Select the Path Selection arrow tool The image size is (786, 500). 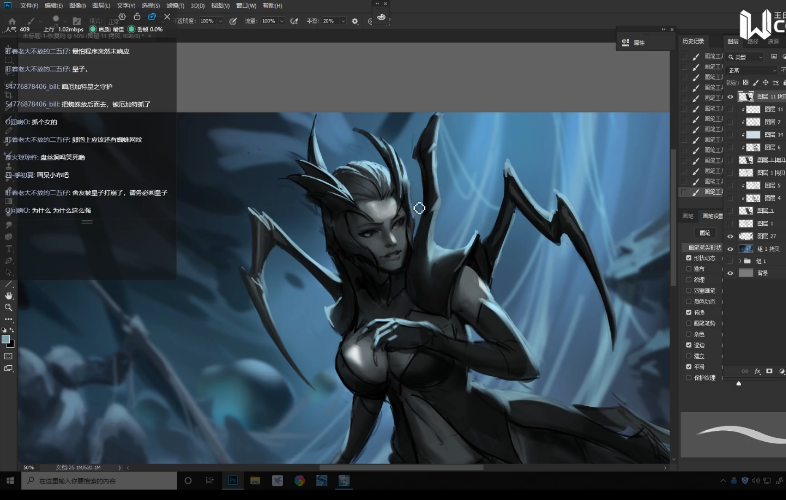pos(9,272)
